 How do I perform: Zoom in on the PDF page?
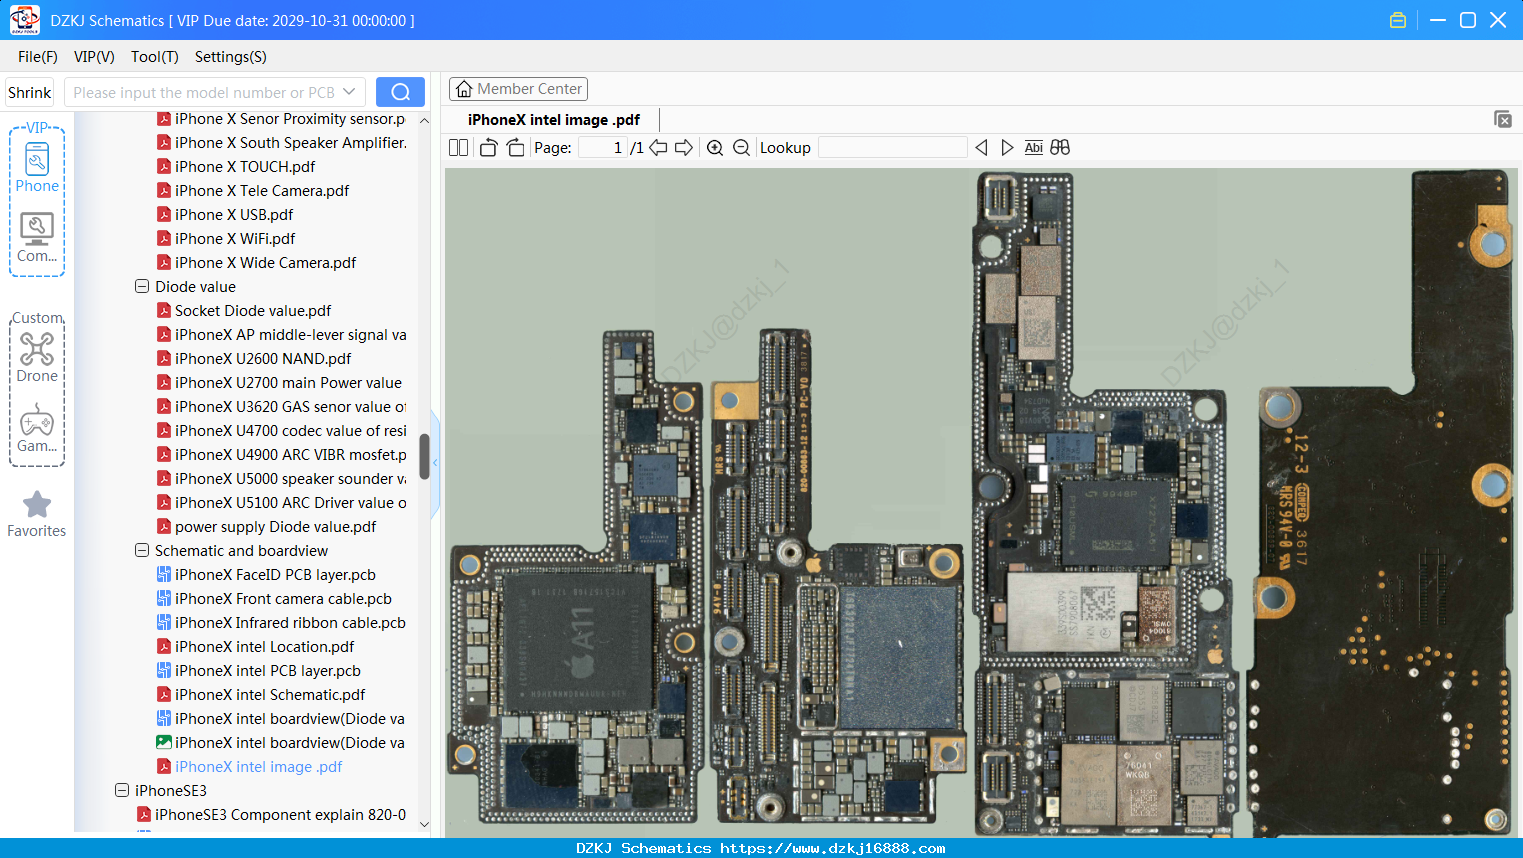(x=715, y=148)
